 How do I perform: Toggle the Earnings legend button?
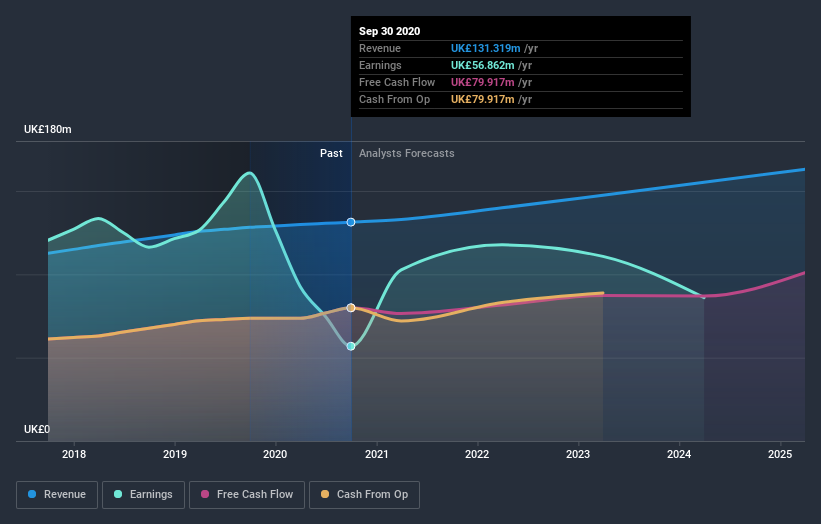click(143, 495)
